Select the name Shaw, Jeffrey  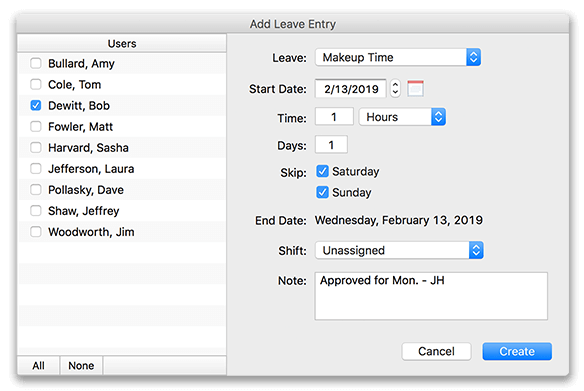[84, 211]
